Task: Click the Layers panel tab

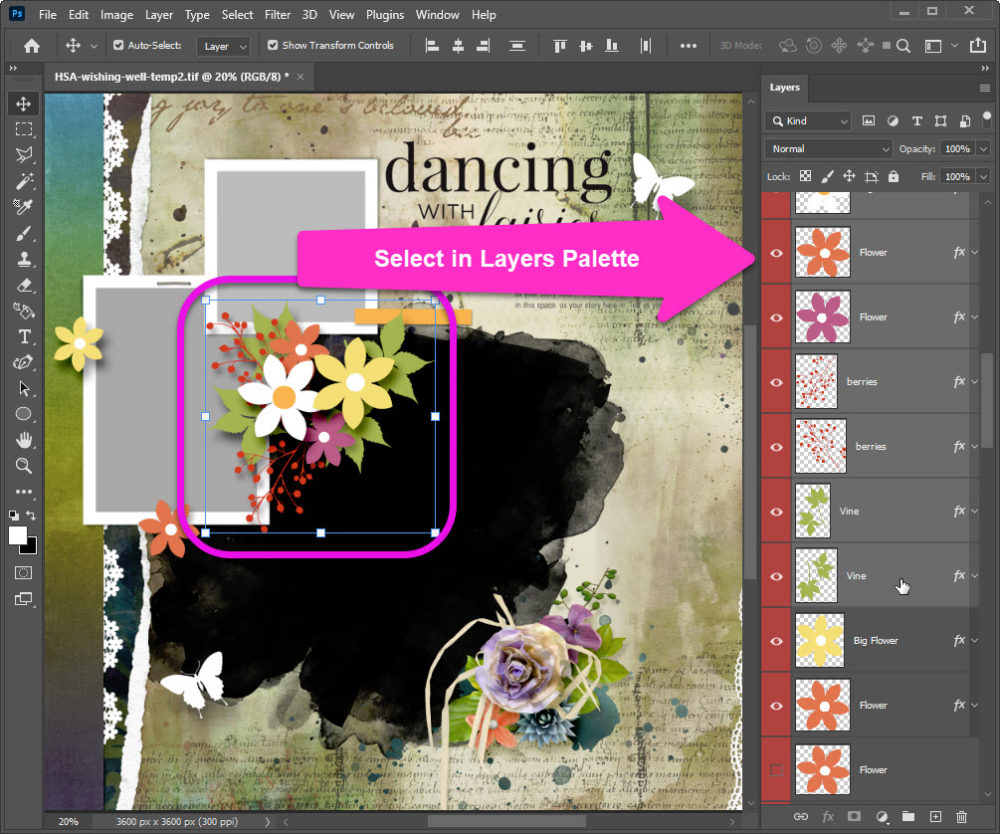Action: (784, 88)
